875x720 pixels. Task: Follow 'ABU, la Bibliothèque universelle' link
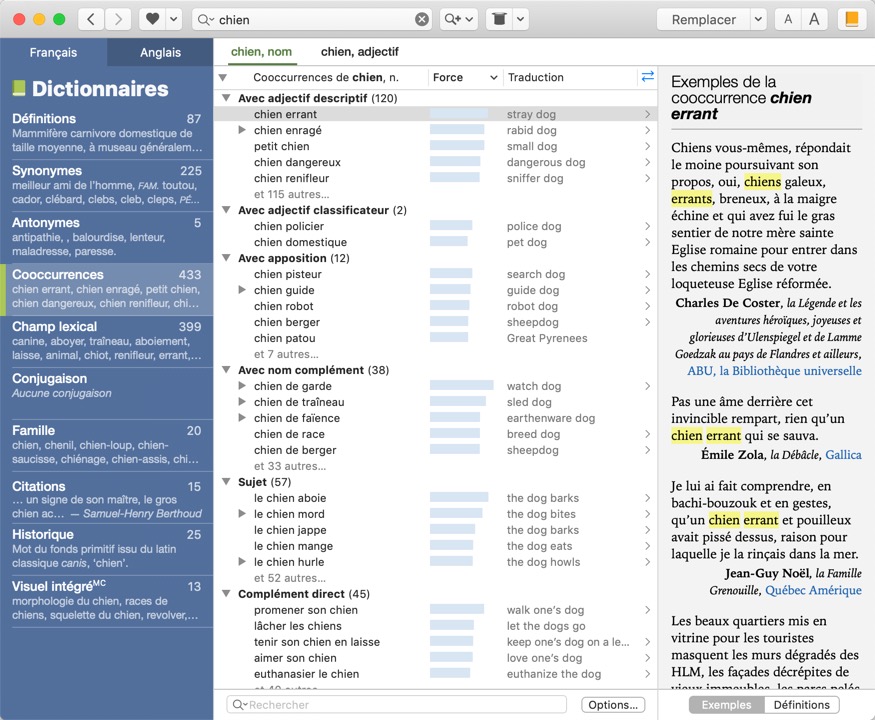tap(774, 371)
